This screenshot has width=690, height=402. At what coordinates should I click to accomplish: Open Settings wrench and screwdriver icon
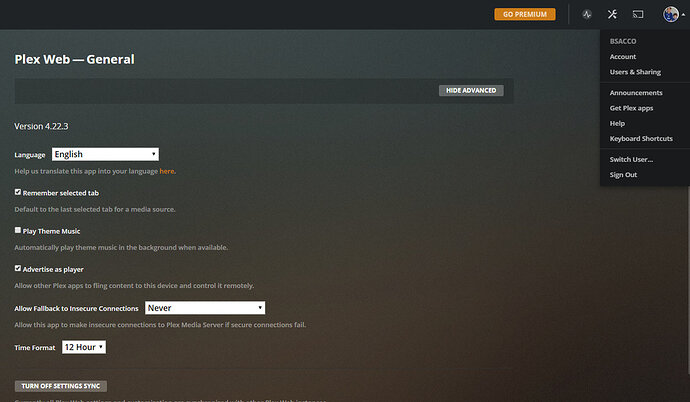pyautogui.click(x=612, y=15)
